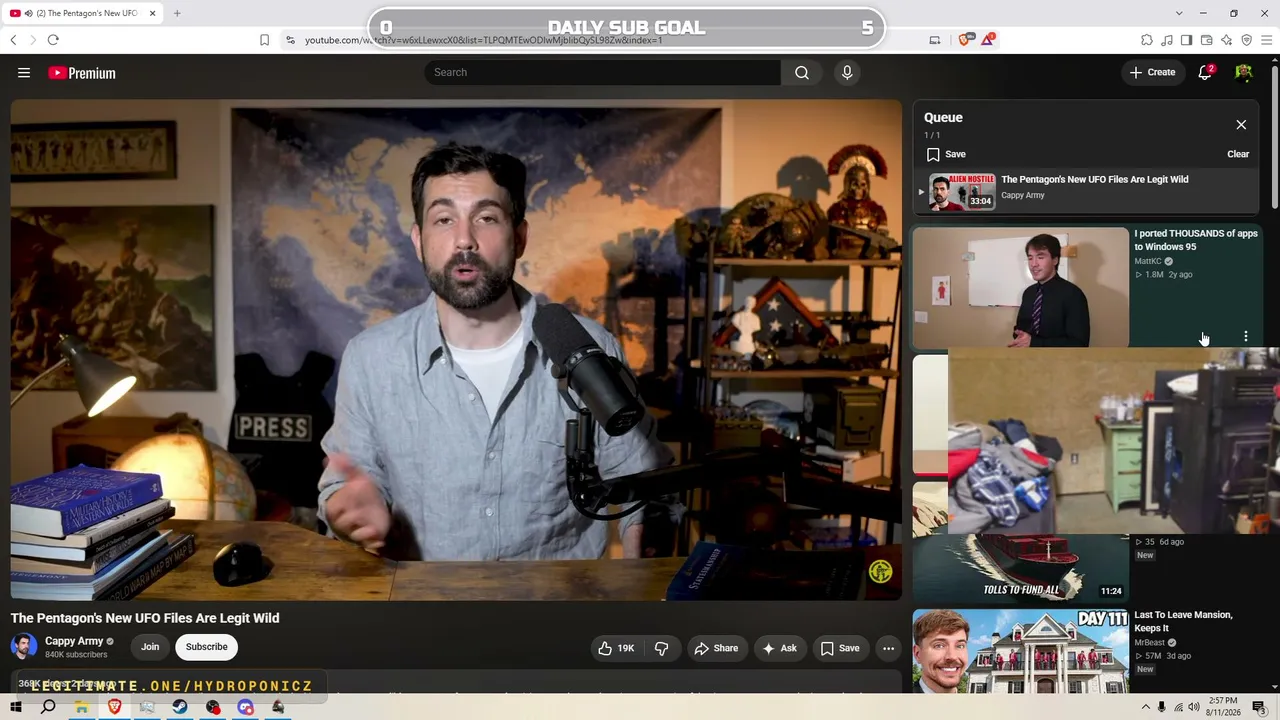Open the Action Center notifications
1280x720 pixels.
tap(1261, 707)
